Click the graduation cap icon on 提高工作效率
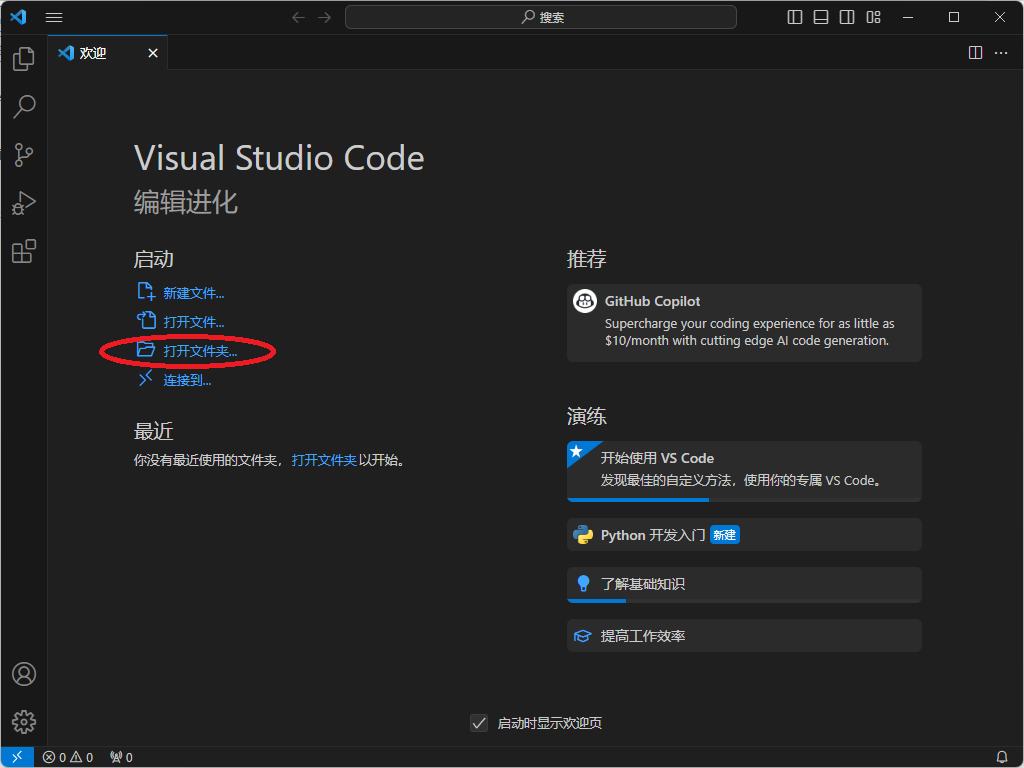 pos(583,636)
